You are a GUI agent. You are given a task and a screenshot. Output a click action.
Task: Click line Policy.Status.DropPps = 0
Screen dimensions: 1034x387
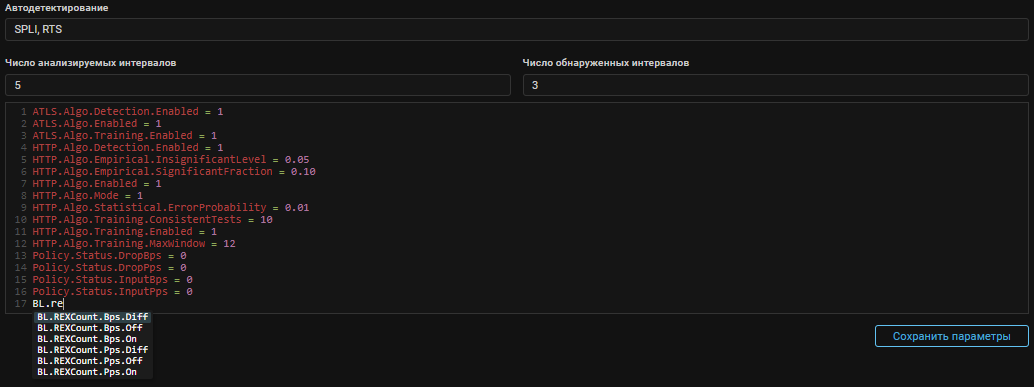(x=109, y=267)
